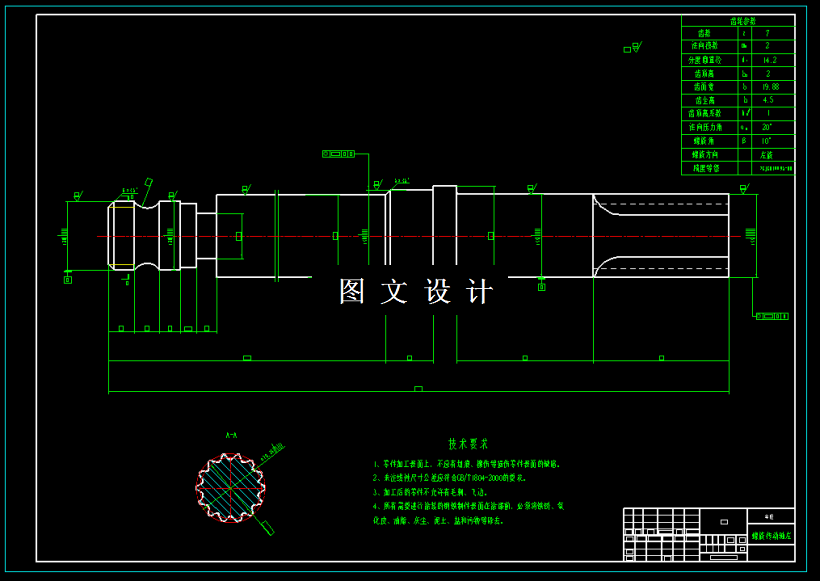Click the chamfer dimension label on left shaft end
The width and height of the screenshot is (820, 581).
click(130, 190)
